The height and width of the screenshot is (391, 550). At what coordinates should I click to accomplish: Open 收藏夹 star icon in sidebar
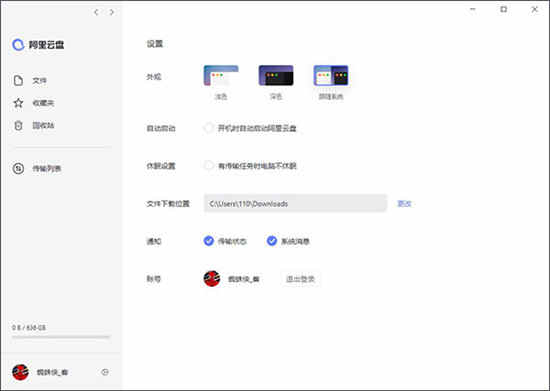click(18, 103)
